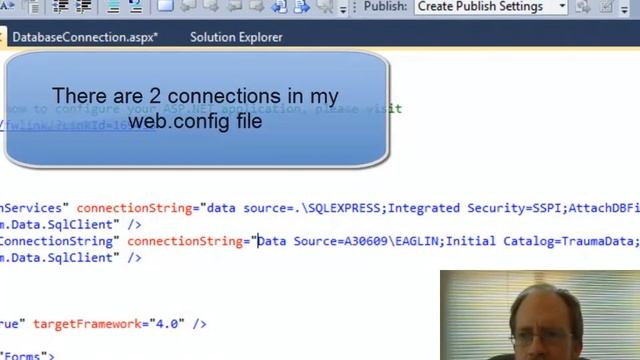Switch to Solution Explorer tab
Screen dimensions: 640x360
[x=236, y=37]
